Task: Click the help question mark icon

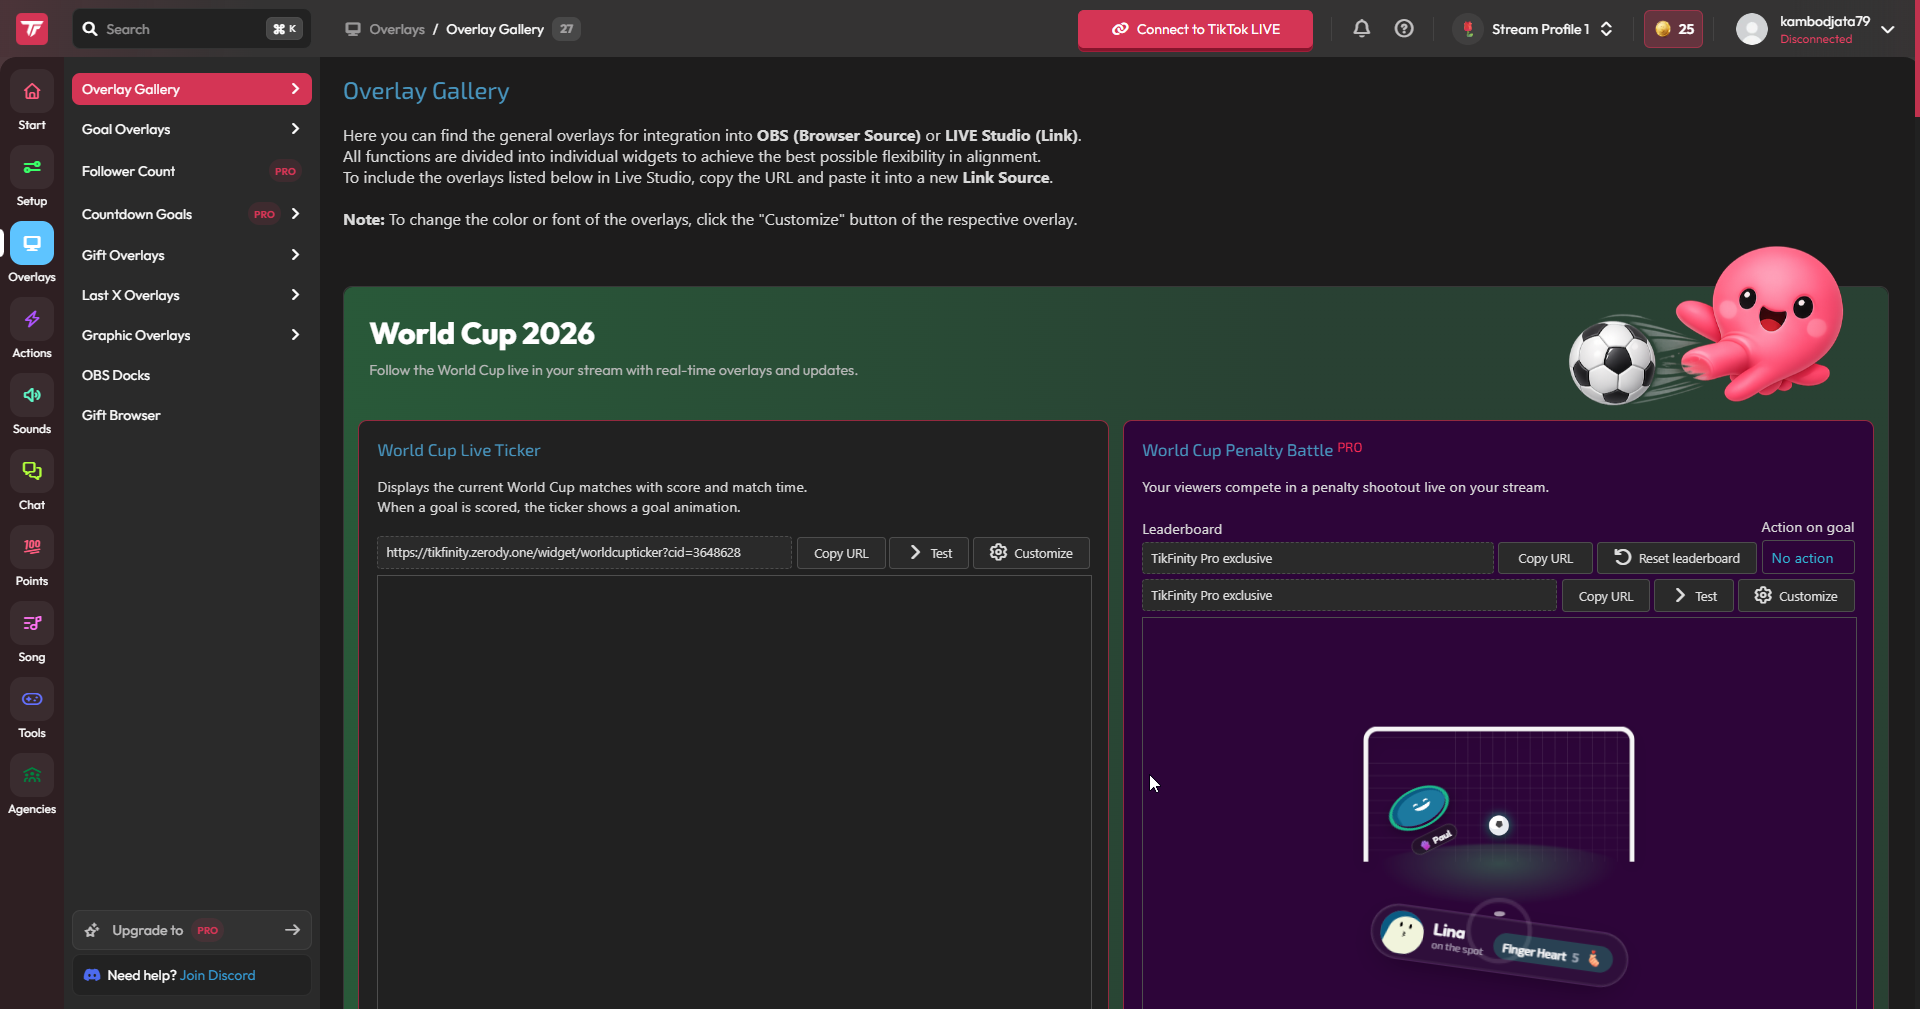Action: click(x=1404, y=29)
